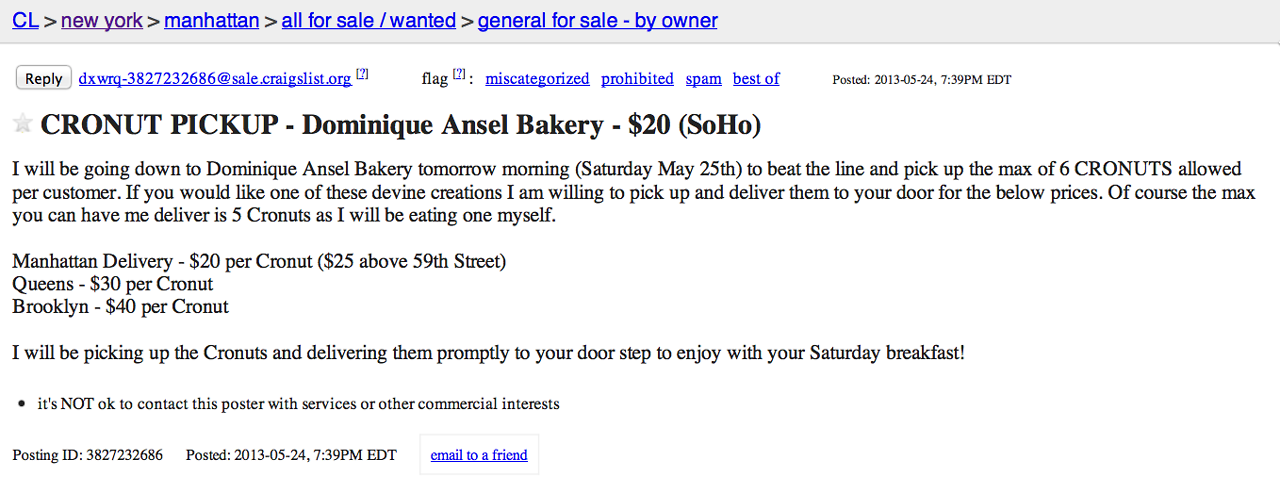Nominate the post for best of
The width and height of the screenshot is (1280, 477).
(756, 79)
